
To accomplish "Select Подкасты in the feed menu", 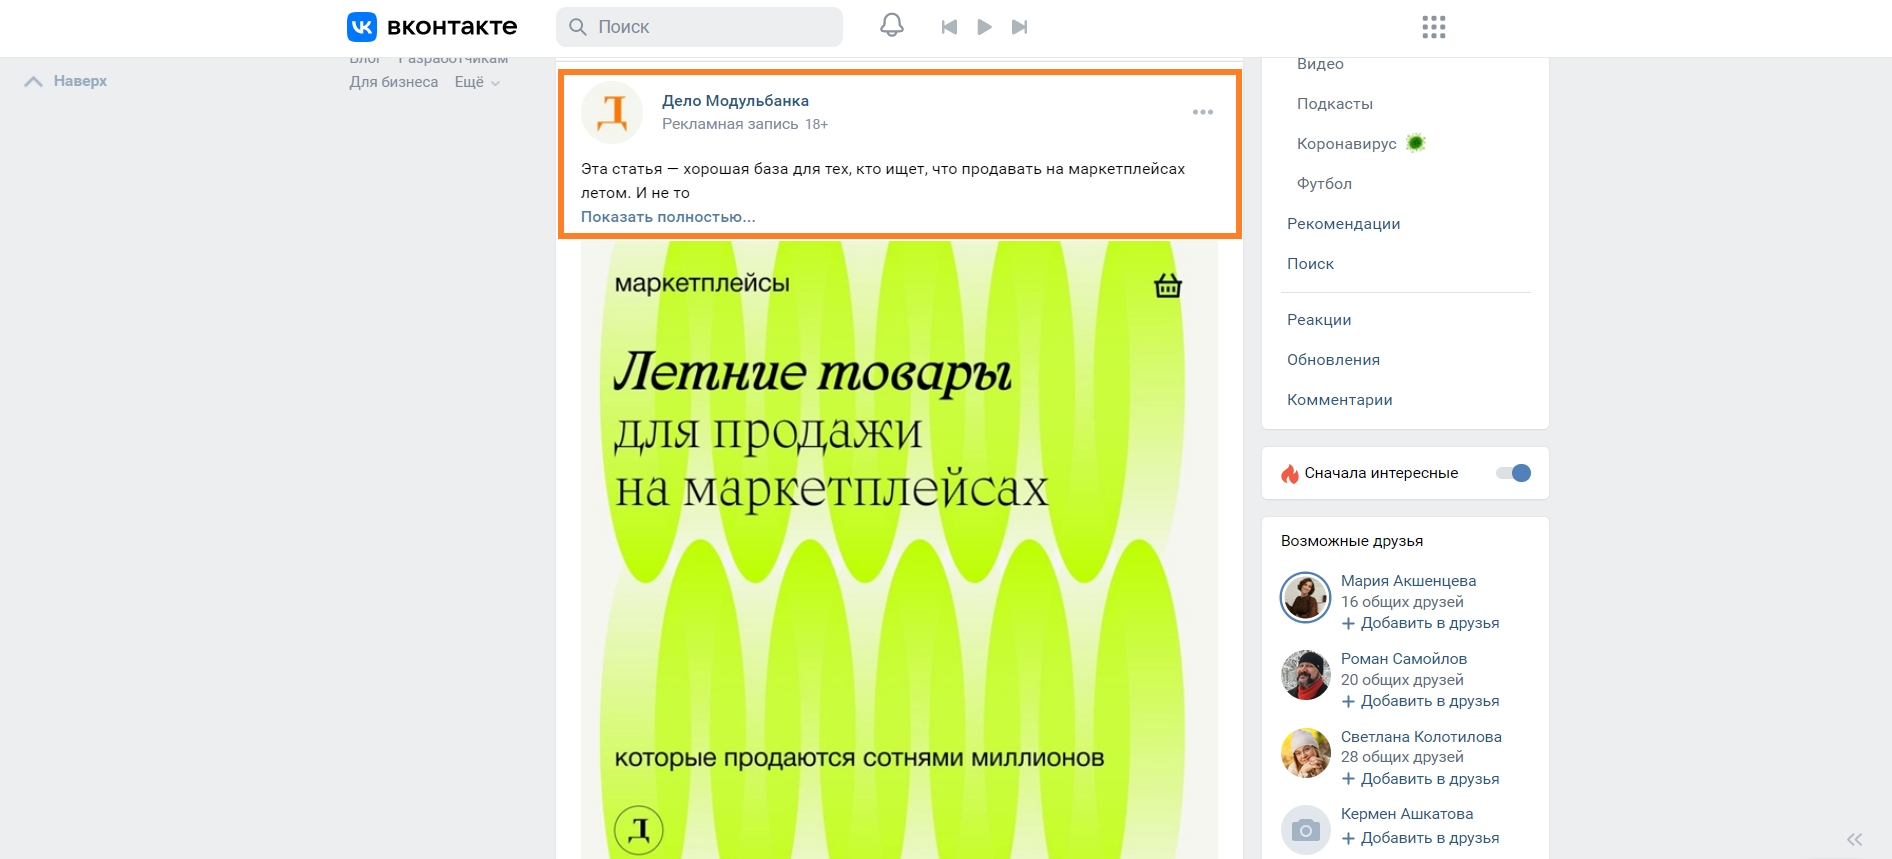I will 1334,104.
